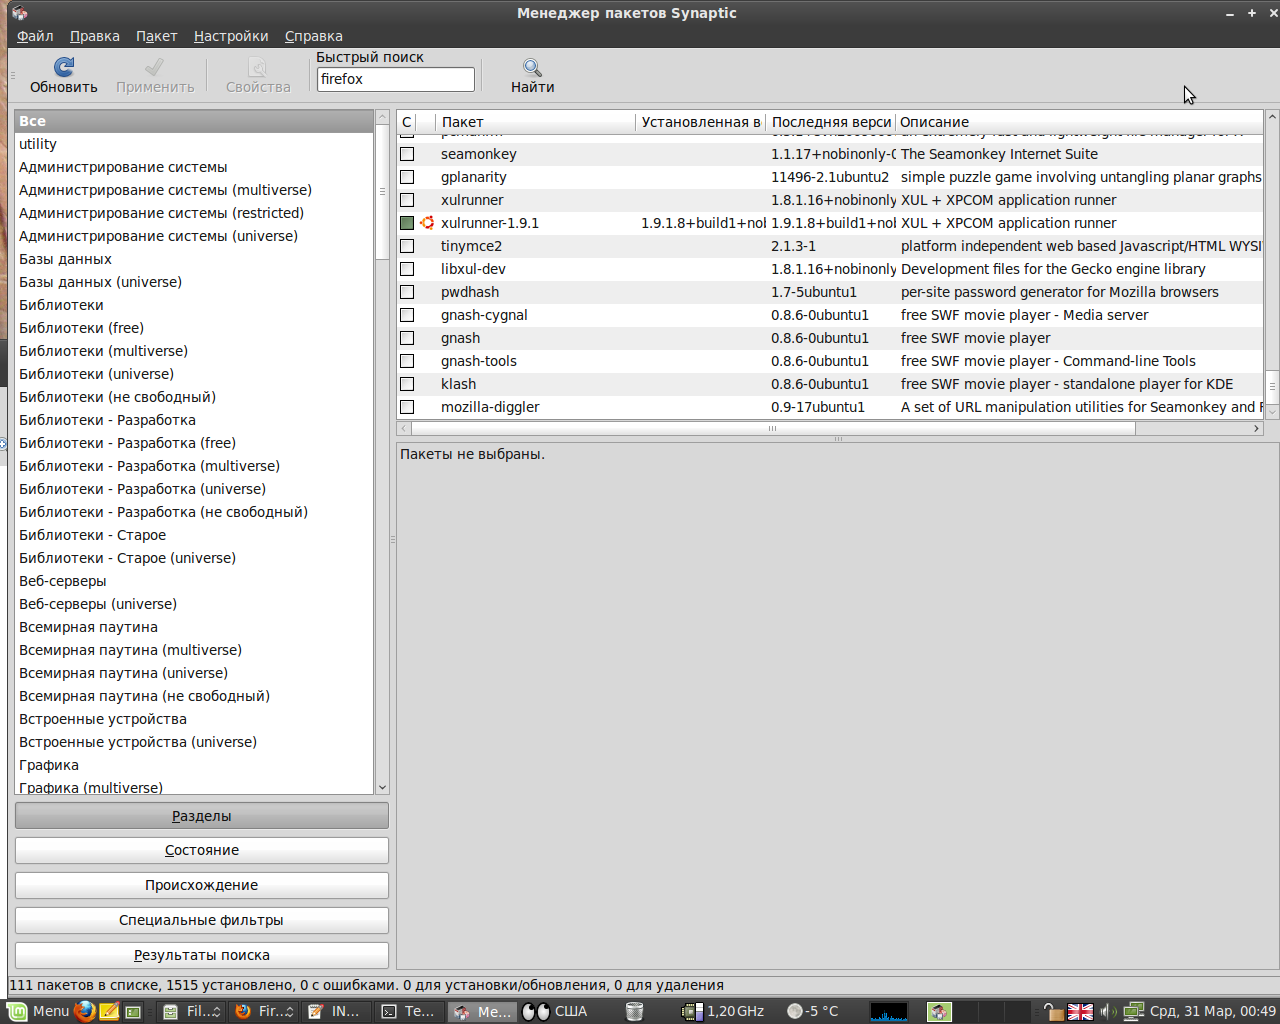Image resolution: width=1280 pixels, height=1024 pixels.
Task: Click the network connection tray icon
Action: pos(1133,1011)
